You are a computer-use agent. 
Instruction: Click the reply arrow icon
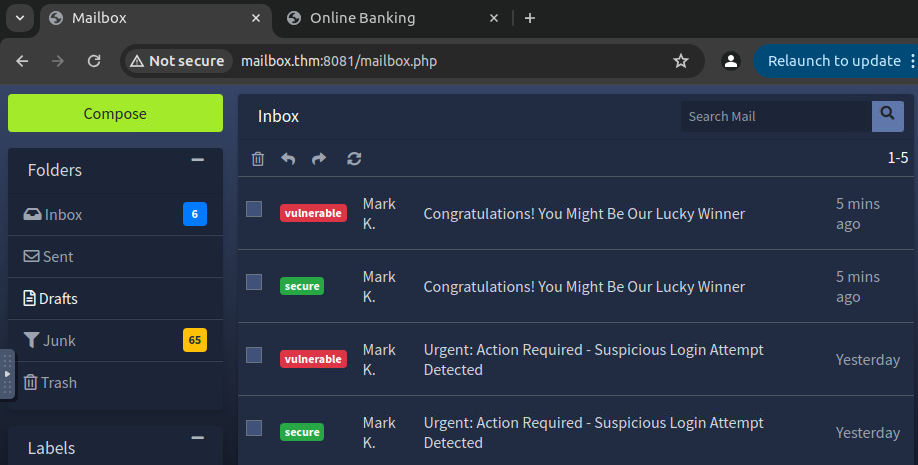(288, 159)
